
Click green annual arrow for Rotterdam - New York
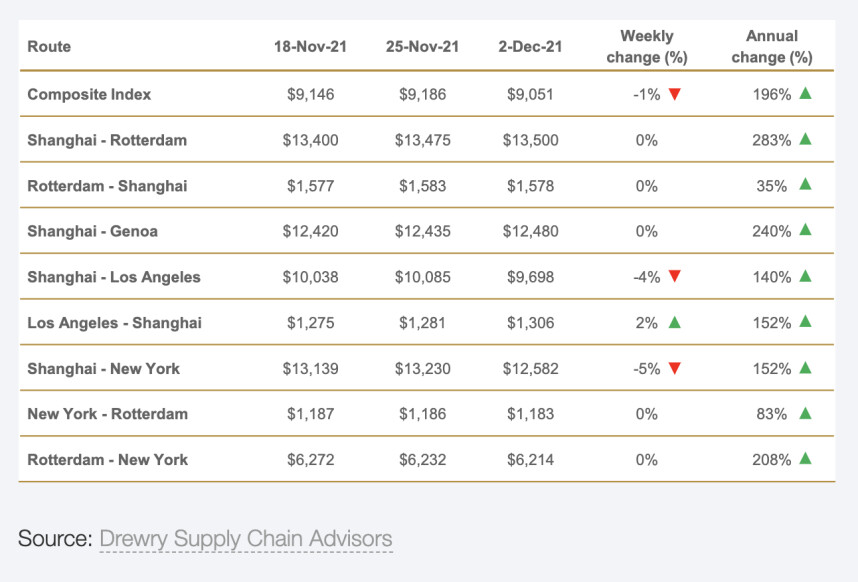(805, 459)
